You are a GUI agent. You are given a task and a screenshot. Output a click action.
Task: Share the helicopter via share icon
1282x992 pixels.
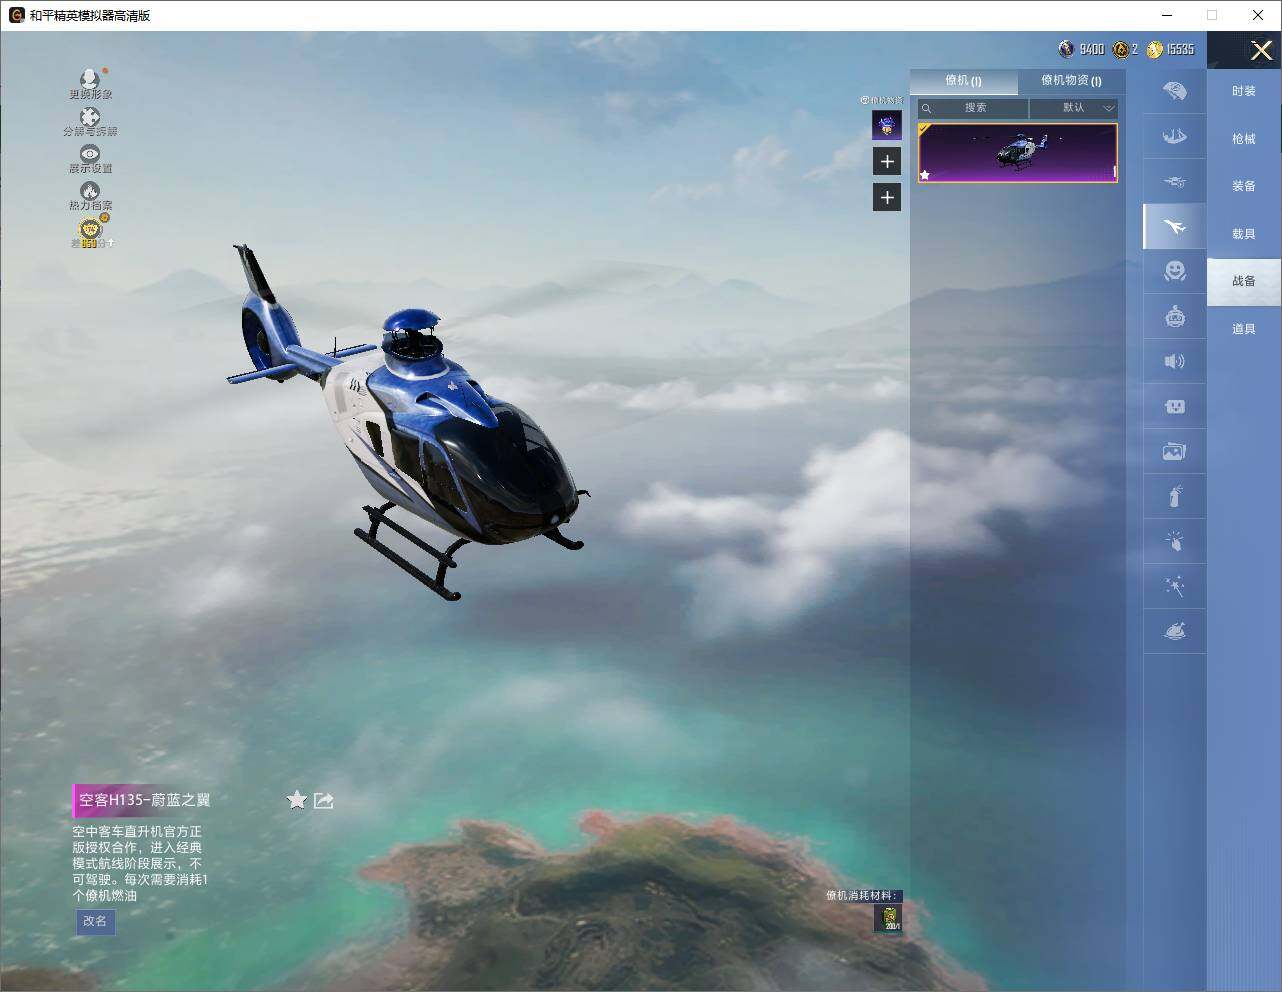click(323, 800)
